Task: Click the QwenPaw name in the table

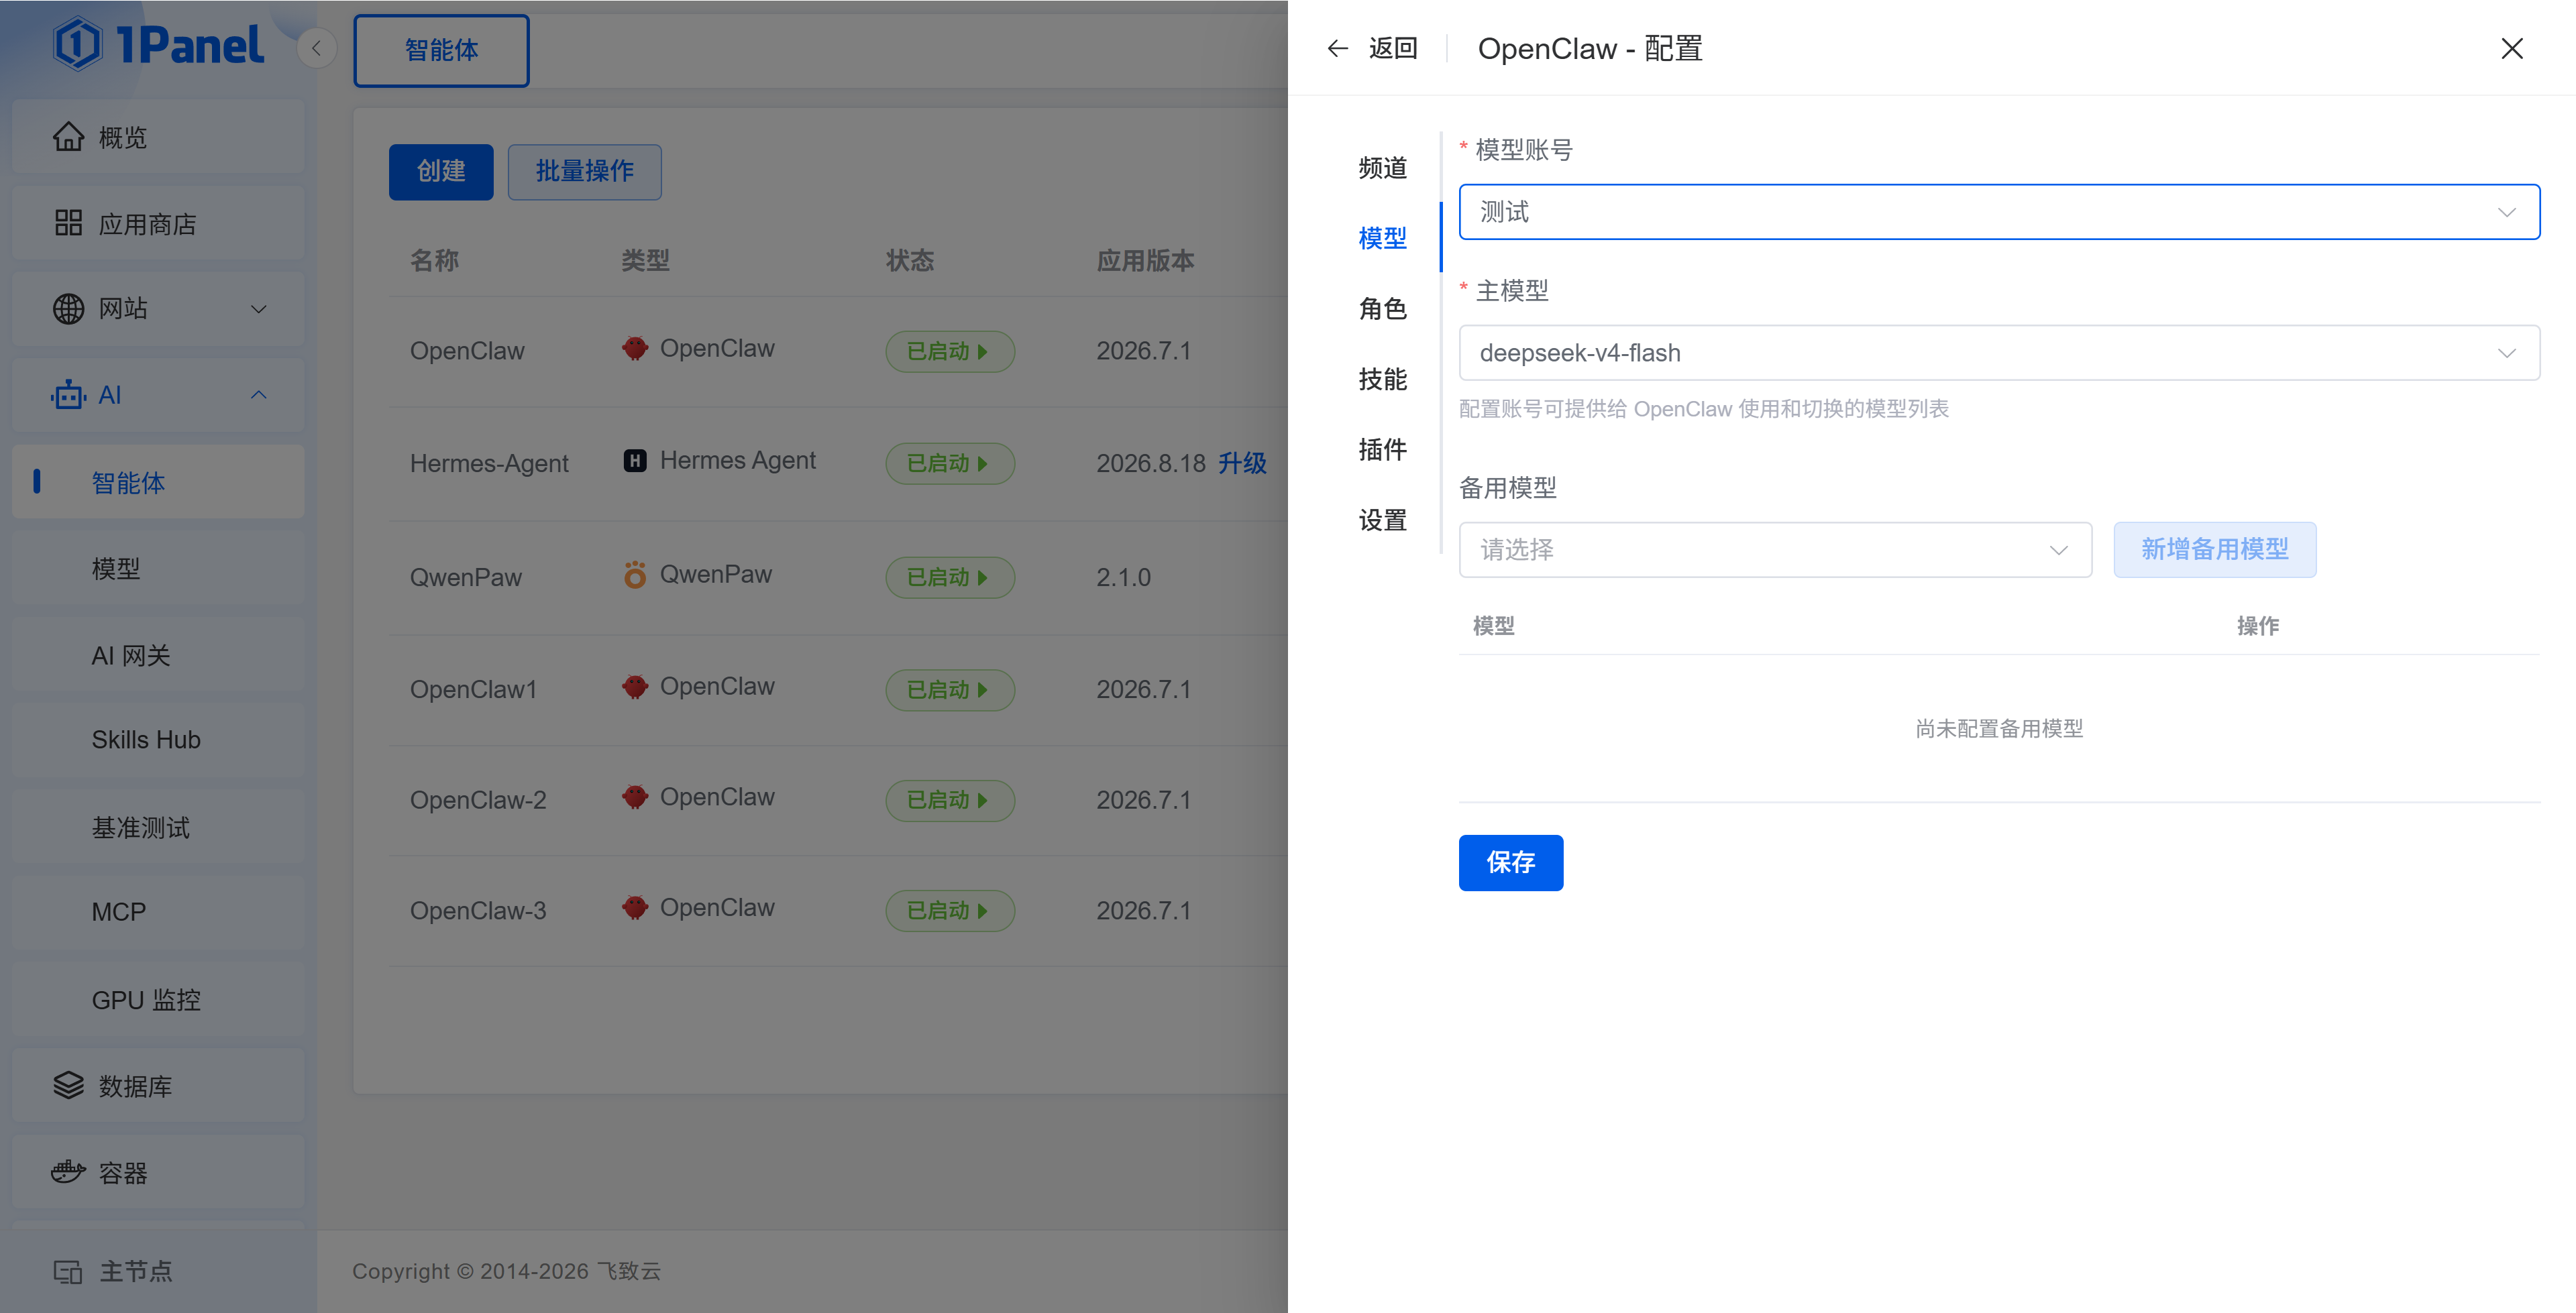Action: point(466,578)
